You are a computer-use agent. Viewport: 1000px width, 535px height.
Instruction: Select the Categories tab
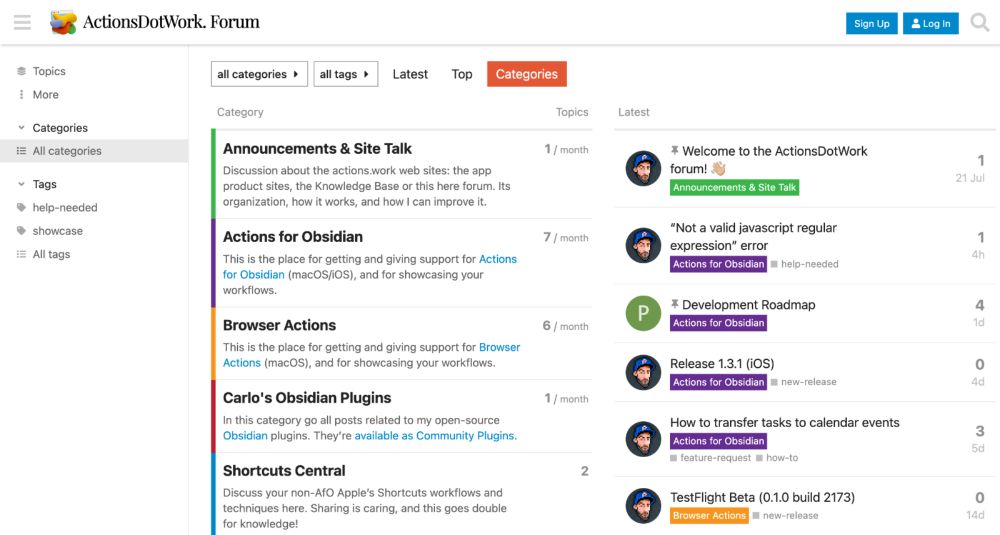[x=527, y=74]
